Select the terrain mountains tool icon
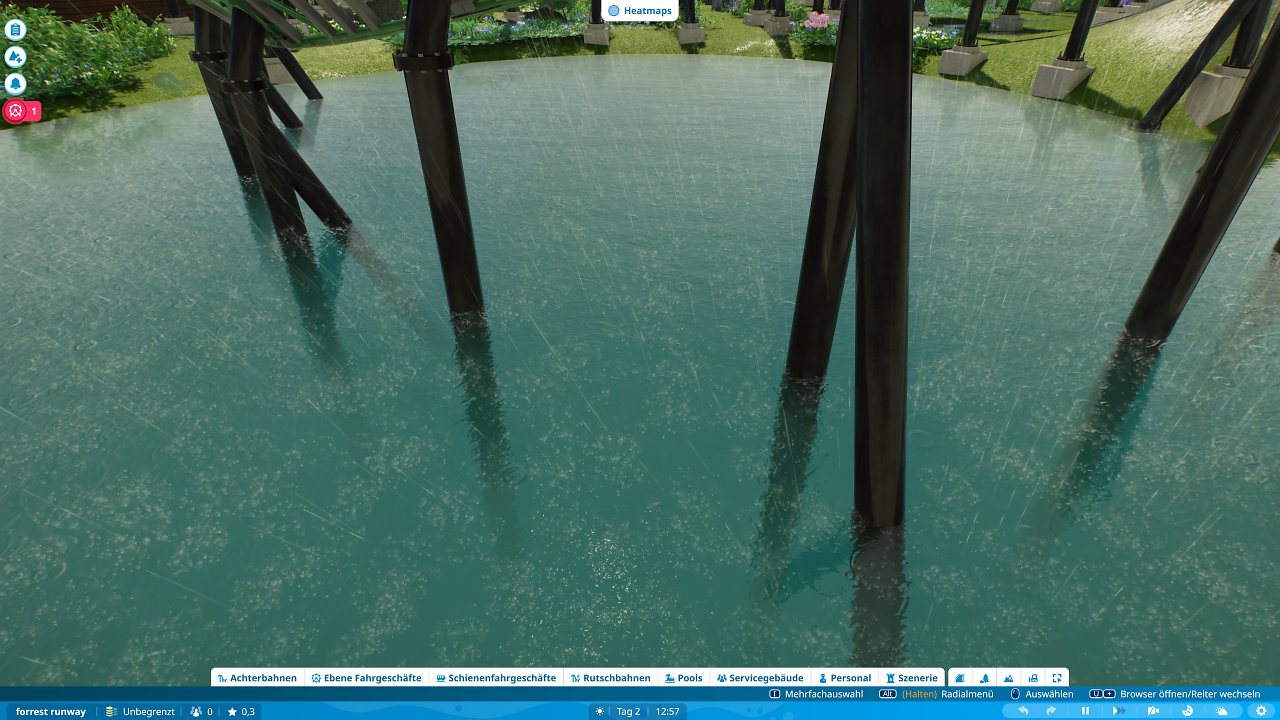 click(x=1008, y=678)
